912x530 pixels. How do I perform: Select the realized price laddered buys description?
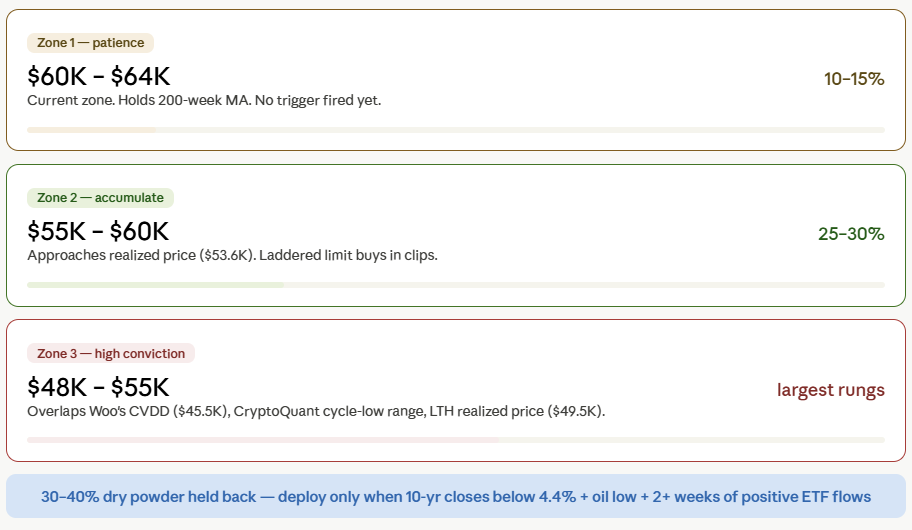point(233,255)
